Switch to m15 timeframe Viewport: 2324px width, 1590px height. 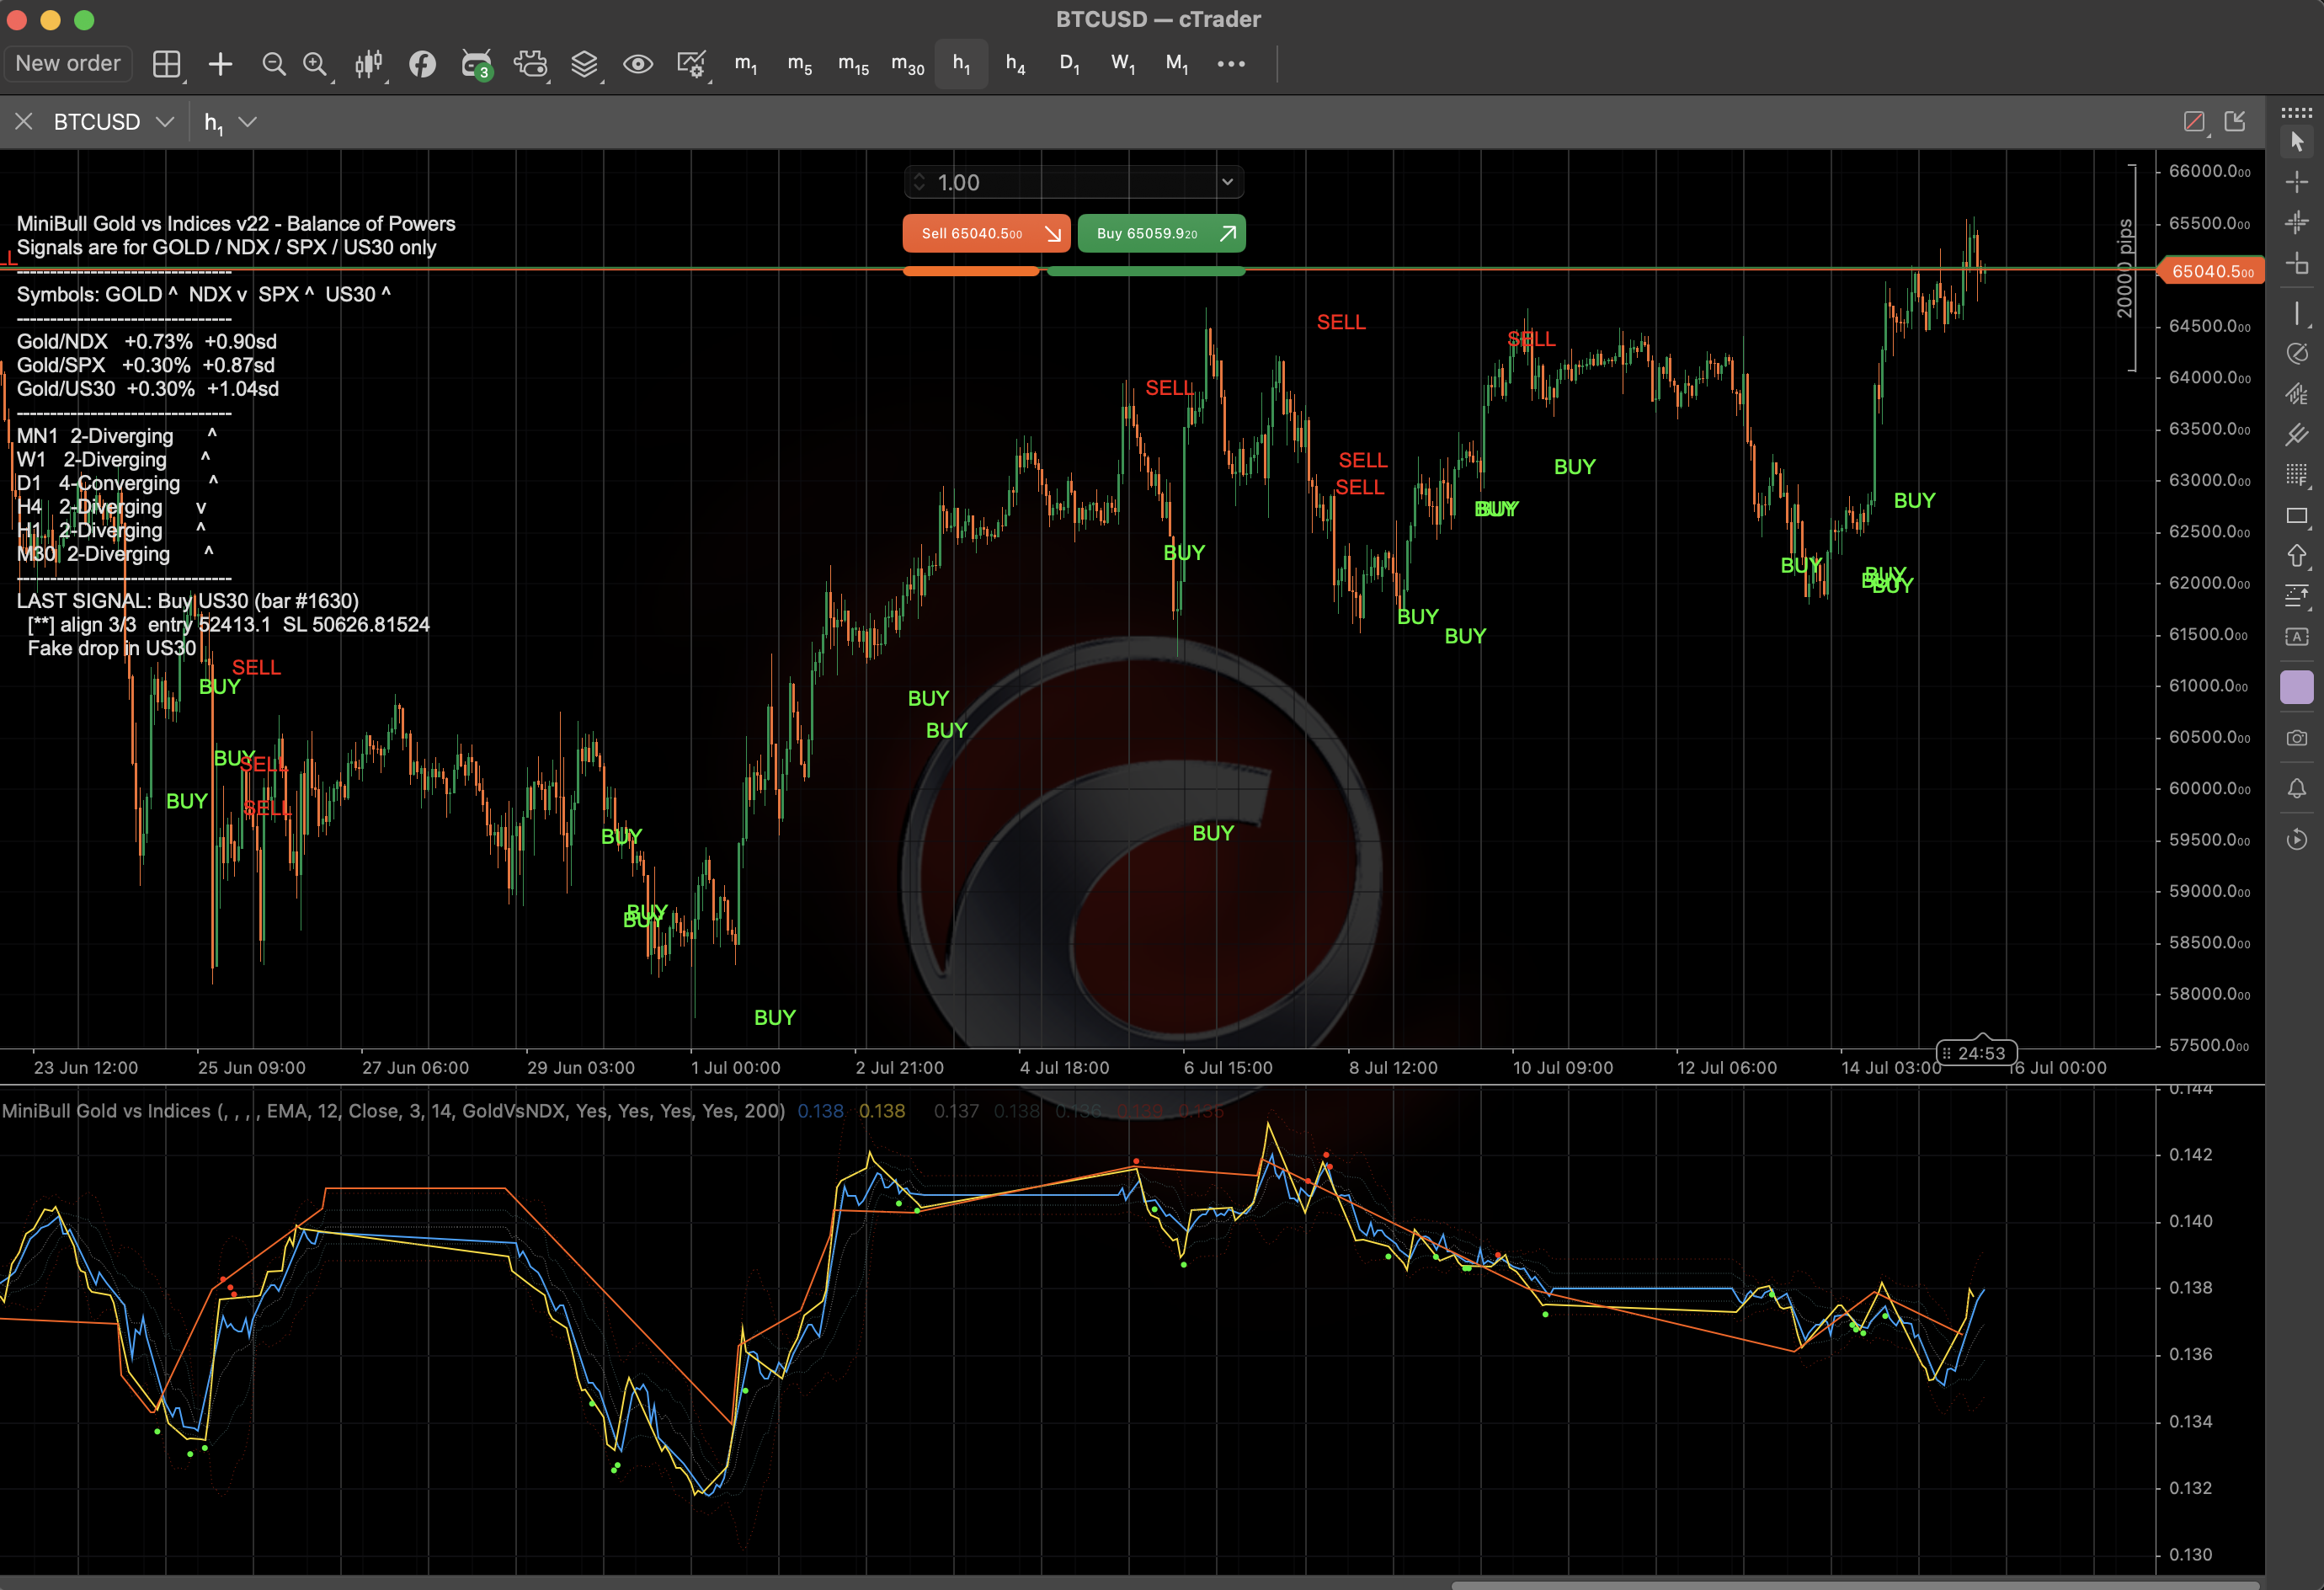pos(853,64)
